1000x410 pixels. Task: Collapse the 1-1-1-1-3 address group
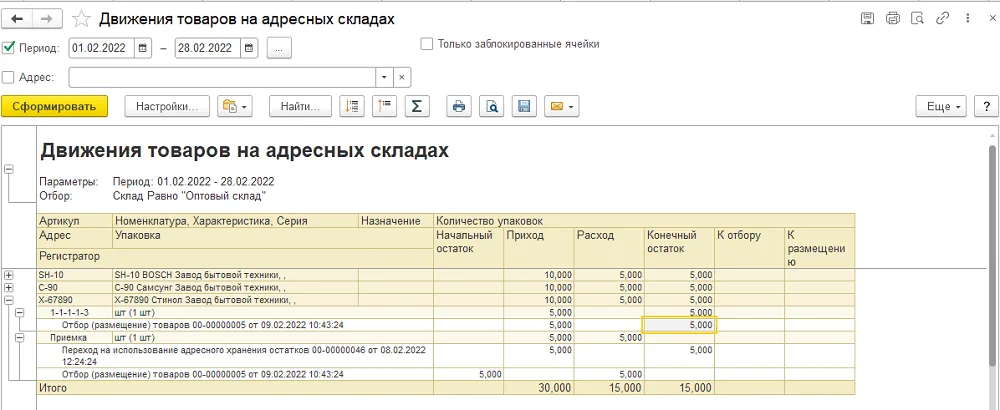coord(20,312)
